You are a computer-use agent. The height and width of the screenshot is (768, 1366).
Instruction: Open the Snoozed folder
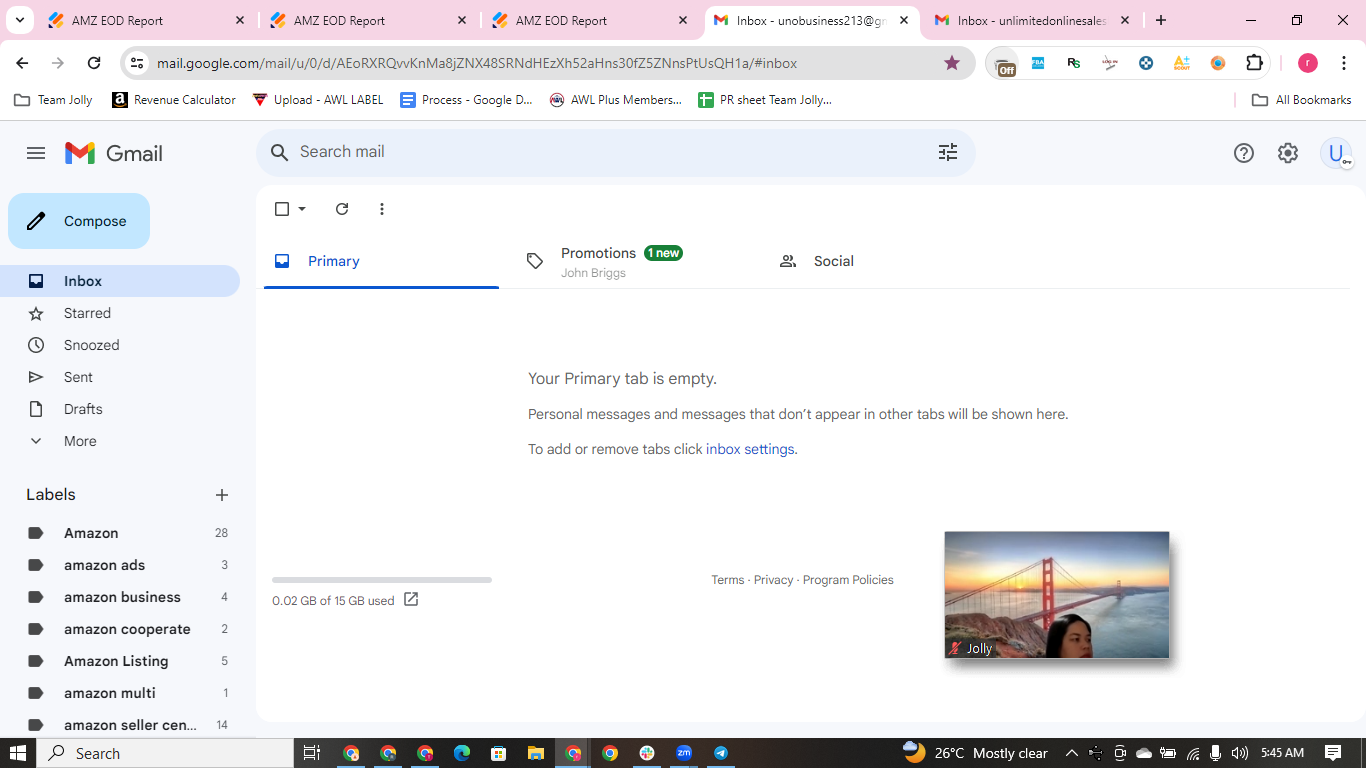coord(120,345)
